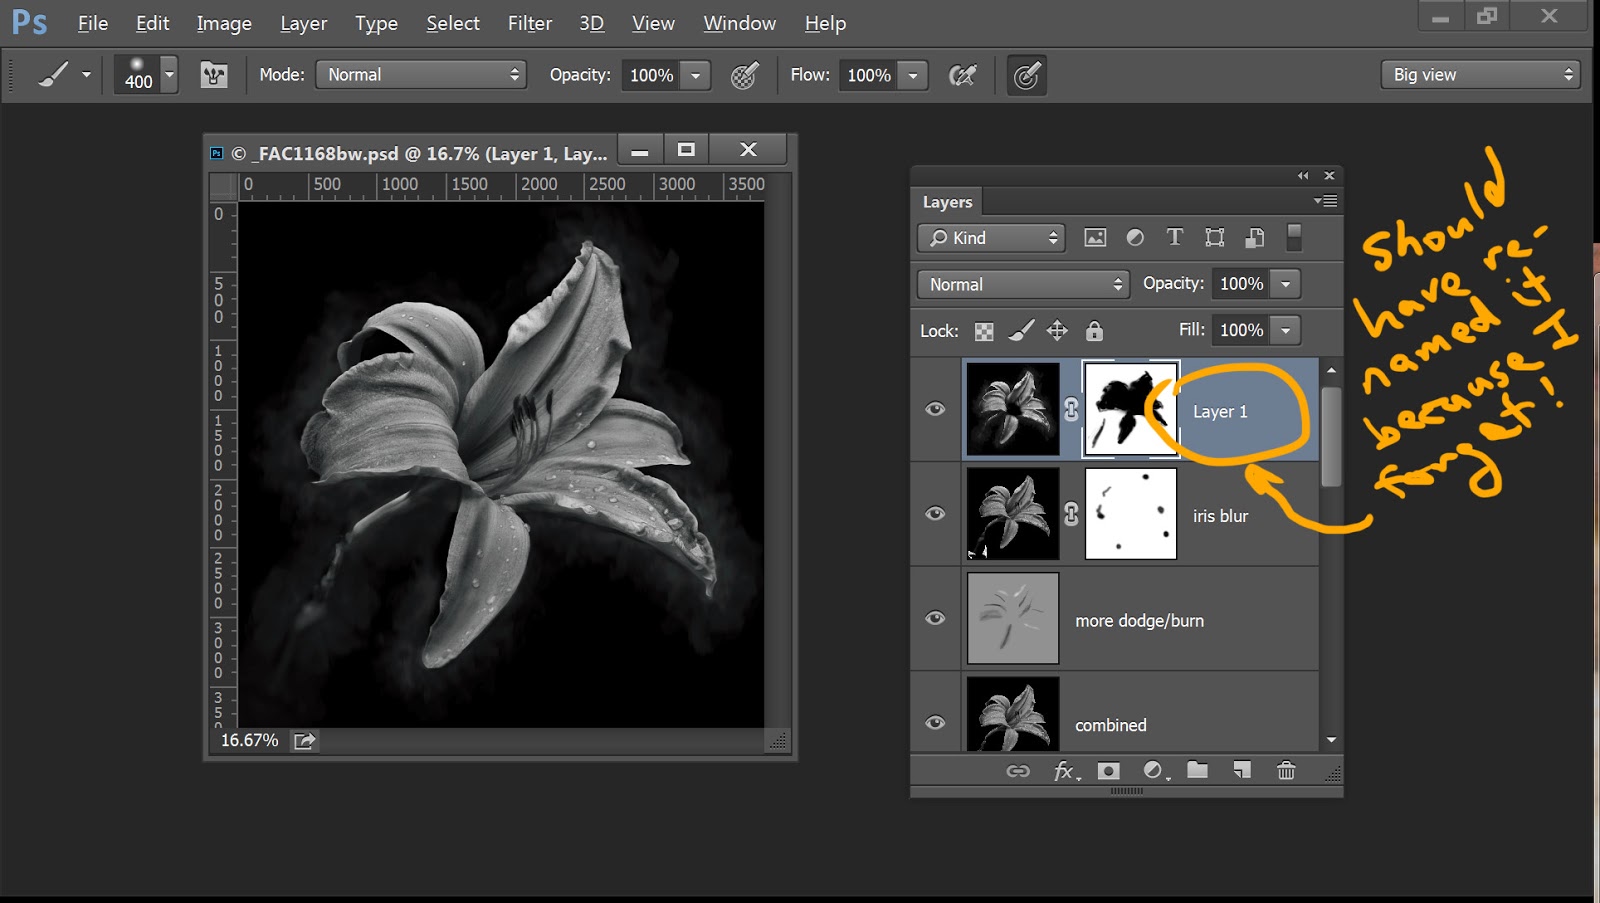Click the trash icon to delete the layer

[x=1286, y=770]
